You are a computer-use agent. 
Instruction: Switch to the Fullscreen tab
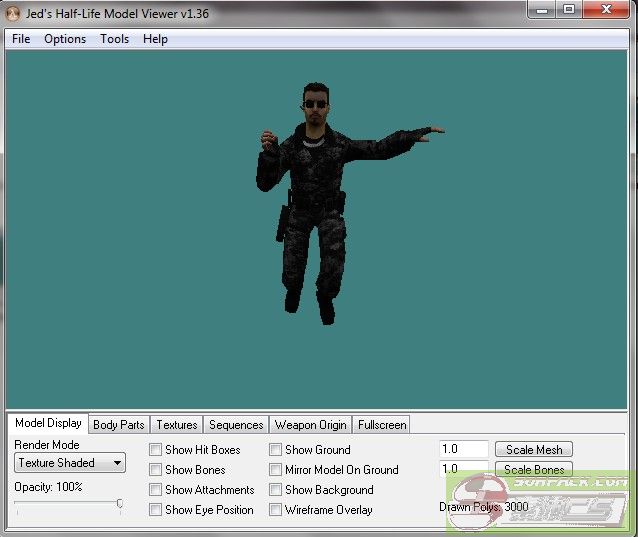pyautogui.click(x=382, y=425)
